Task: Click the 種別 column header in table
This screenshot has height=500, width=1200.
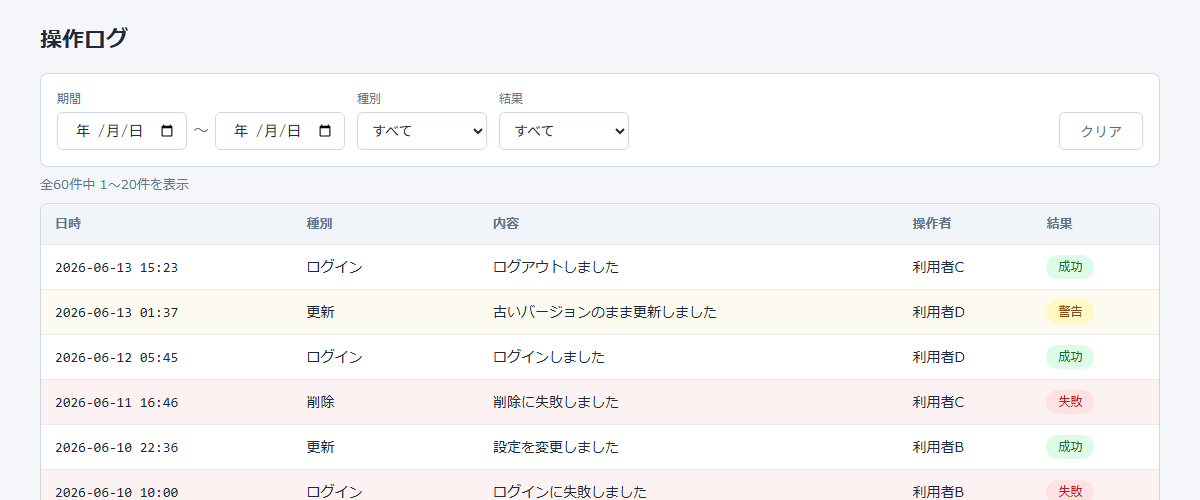Action: [320, 224]
